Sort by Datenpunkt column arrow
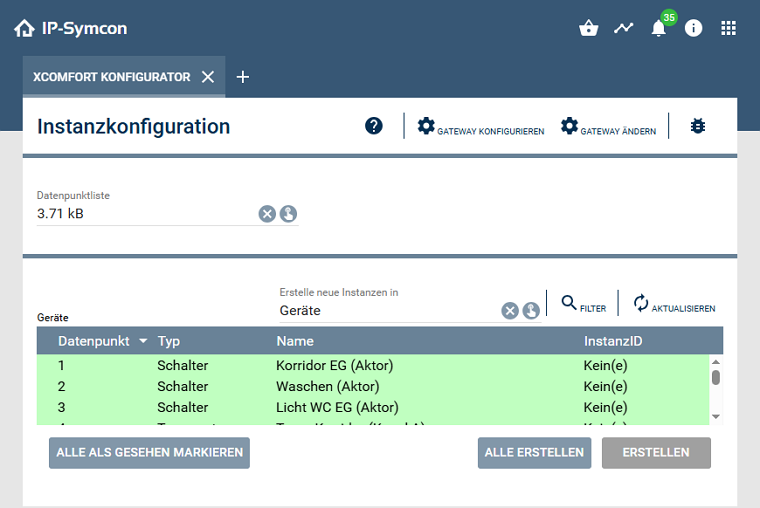Screen dimensions: 760x508 (143, 341)
